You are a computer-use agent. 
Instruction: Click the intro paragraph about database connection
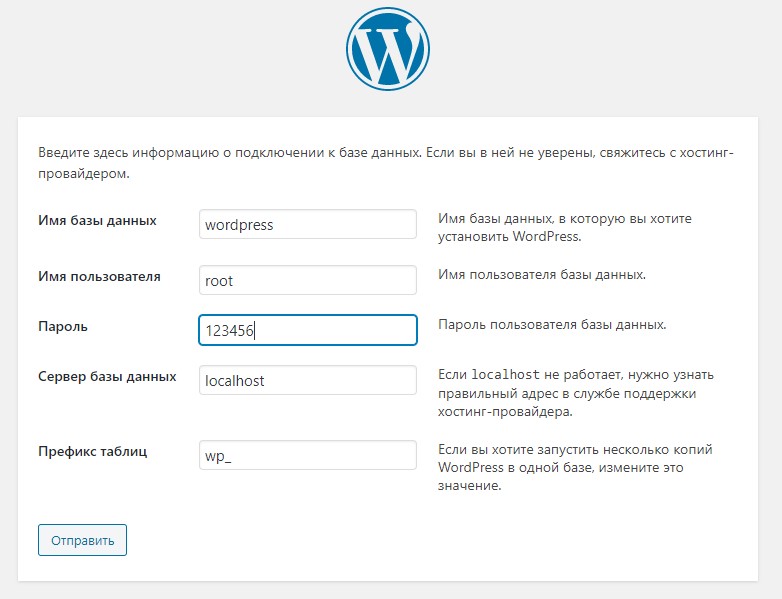point(385,163)
